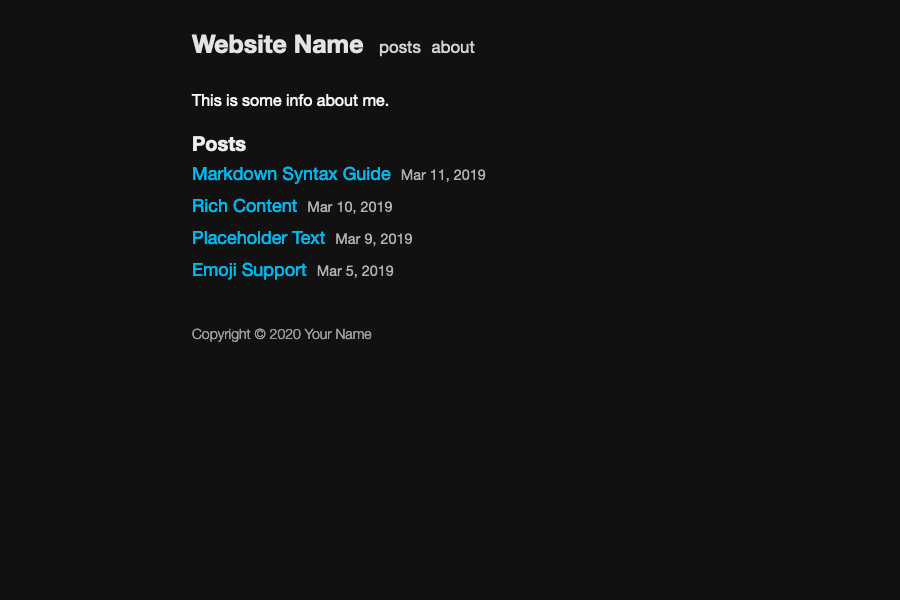This screenshot has height=600, width=900.
Task: Click the Mar 9, 2019 date
Action: tap(374, 239)
